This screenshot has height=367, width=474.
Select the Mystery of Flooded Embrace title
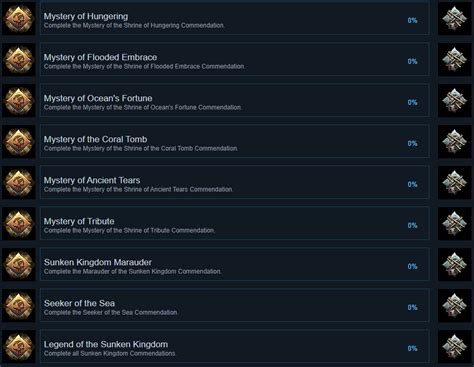[x=100, y=57]
